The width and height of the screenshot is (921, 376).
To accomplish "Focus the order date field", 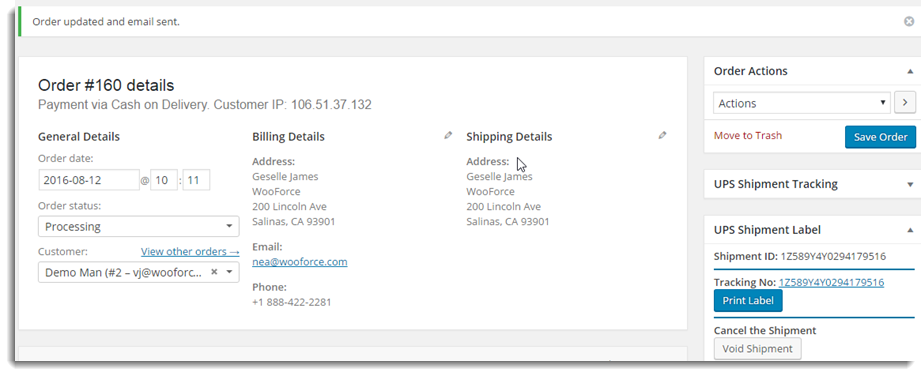I will click(89, 180).
